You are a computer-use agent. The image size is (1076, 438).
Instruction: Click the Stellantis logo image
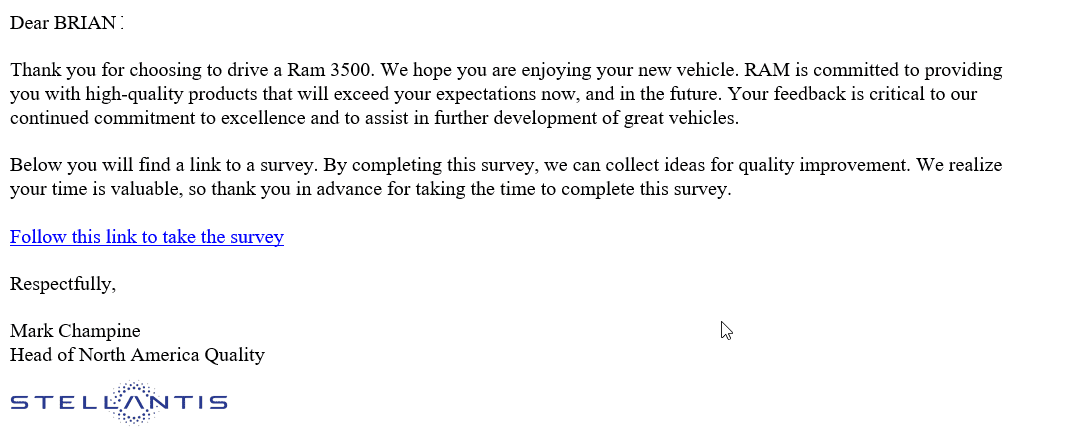coord(119,402)
